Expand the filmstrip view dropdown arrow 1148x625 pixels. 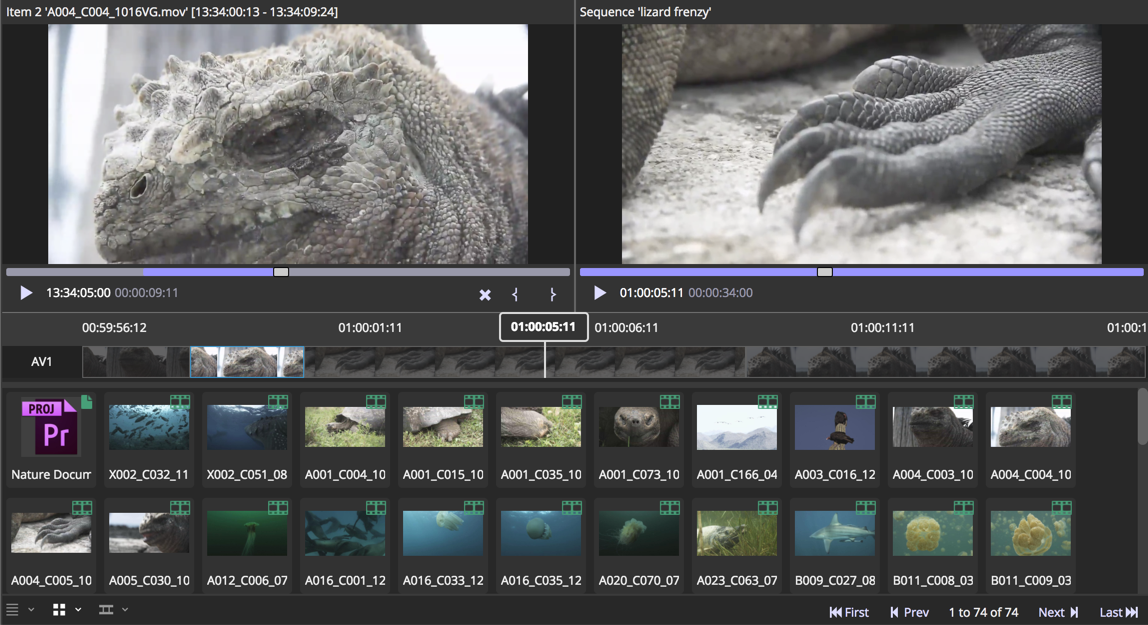click(x=125, y=610)
